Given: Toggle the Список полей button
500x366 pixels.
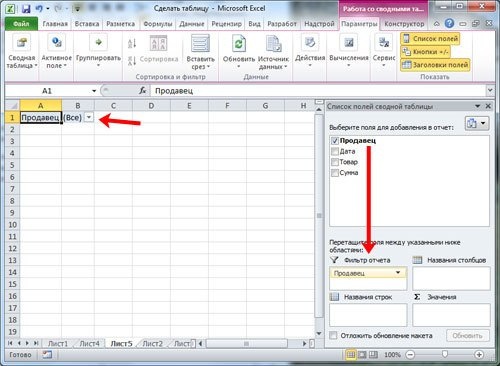Looking at the screenshot, I should 430,39.
